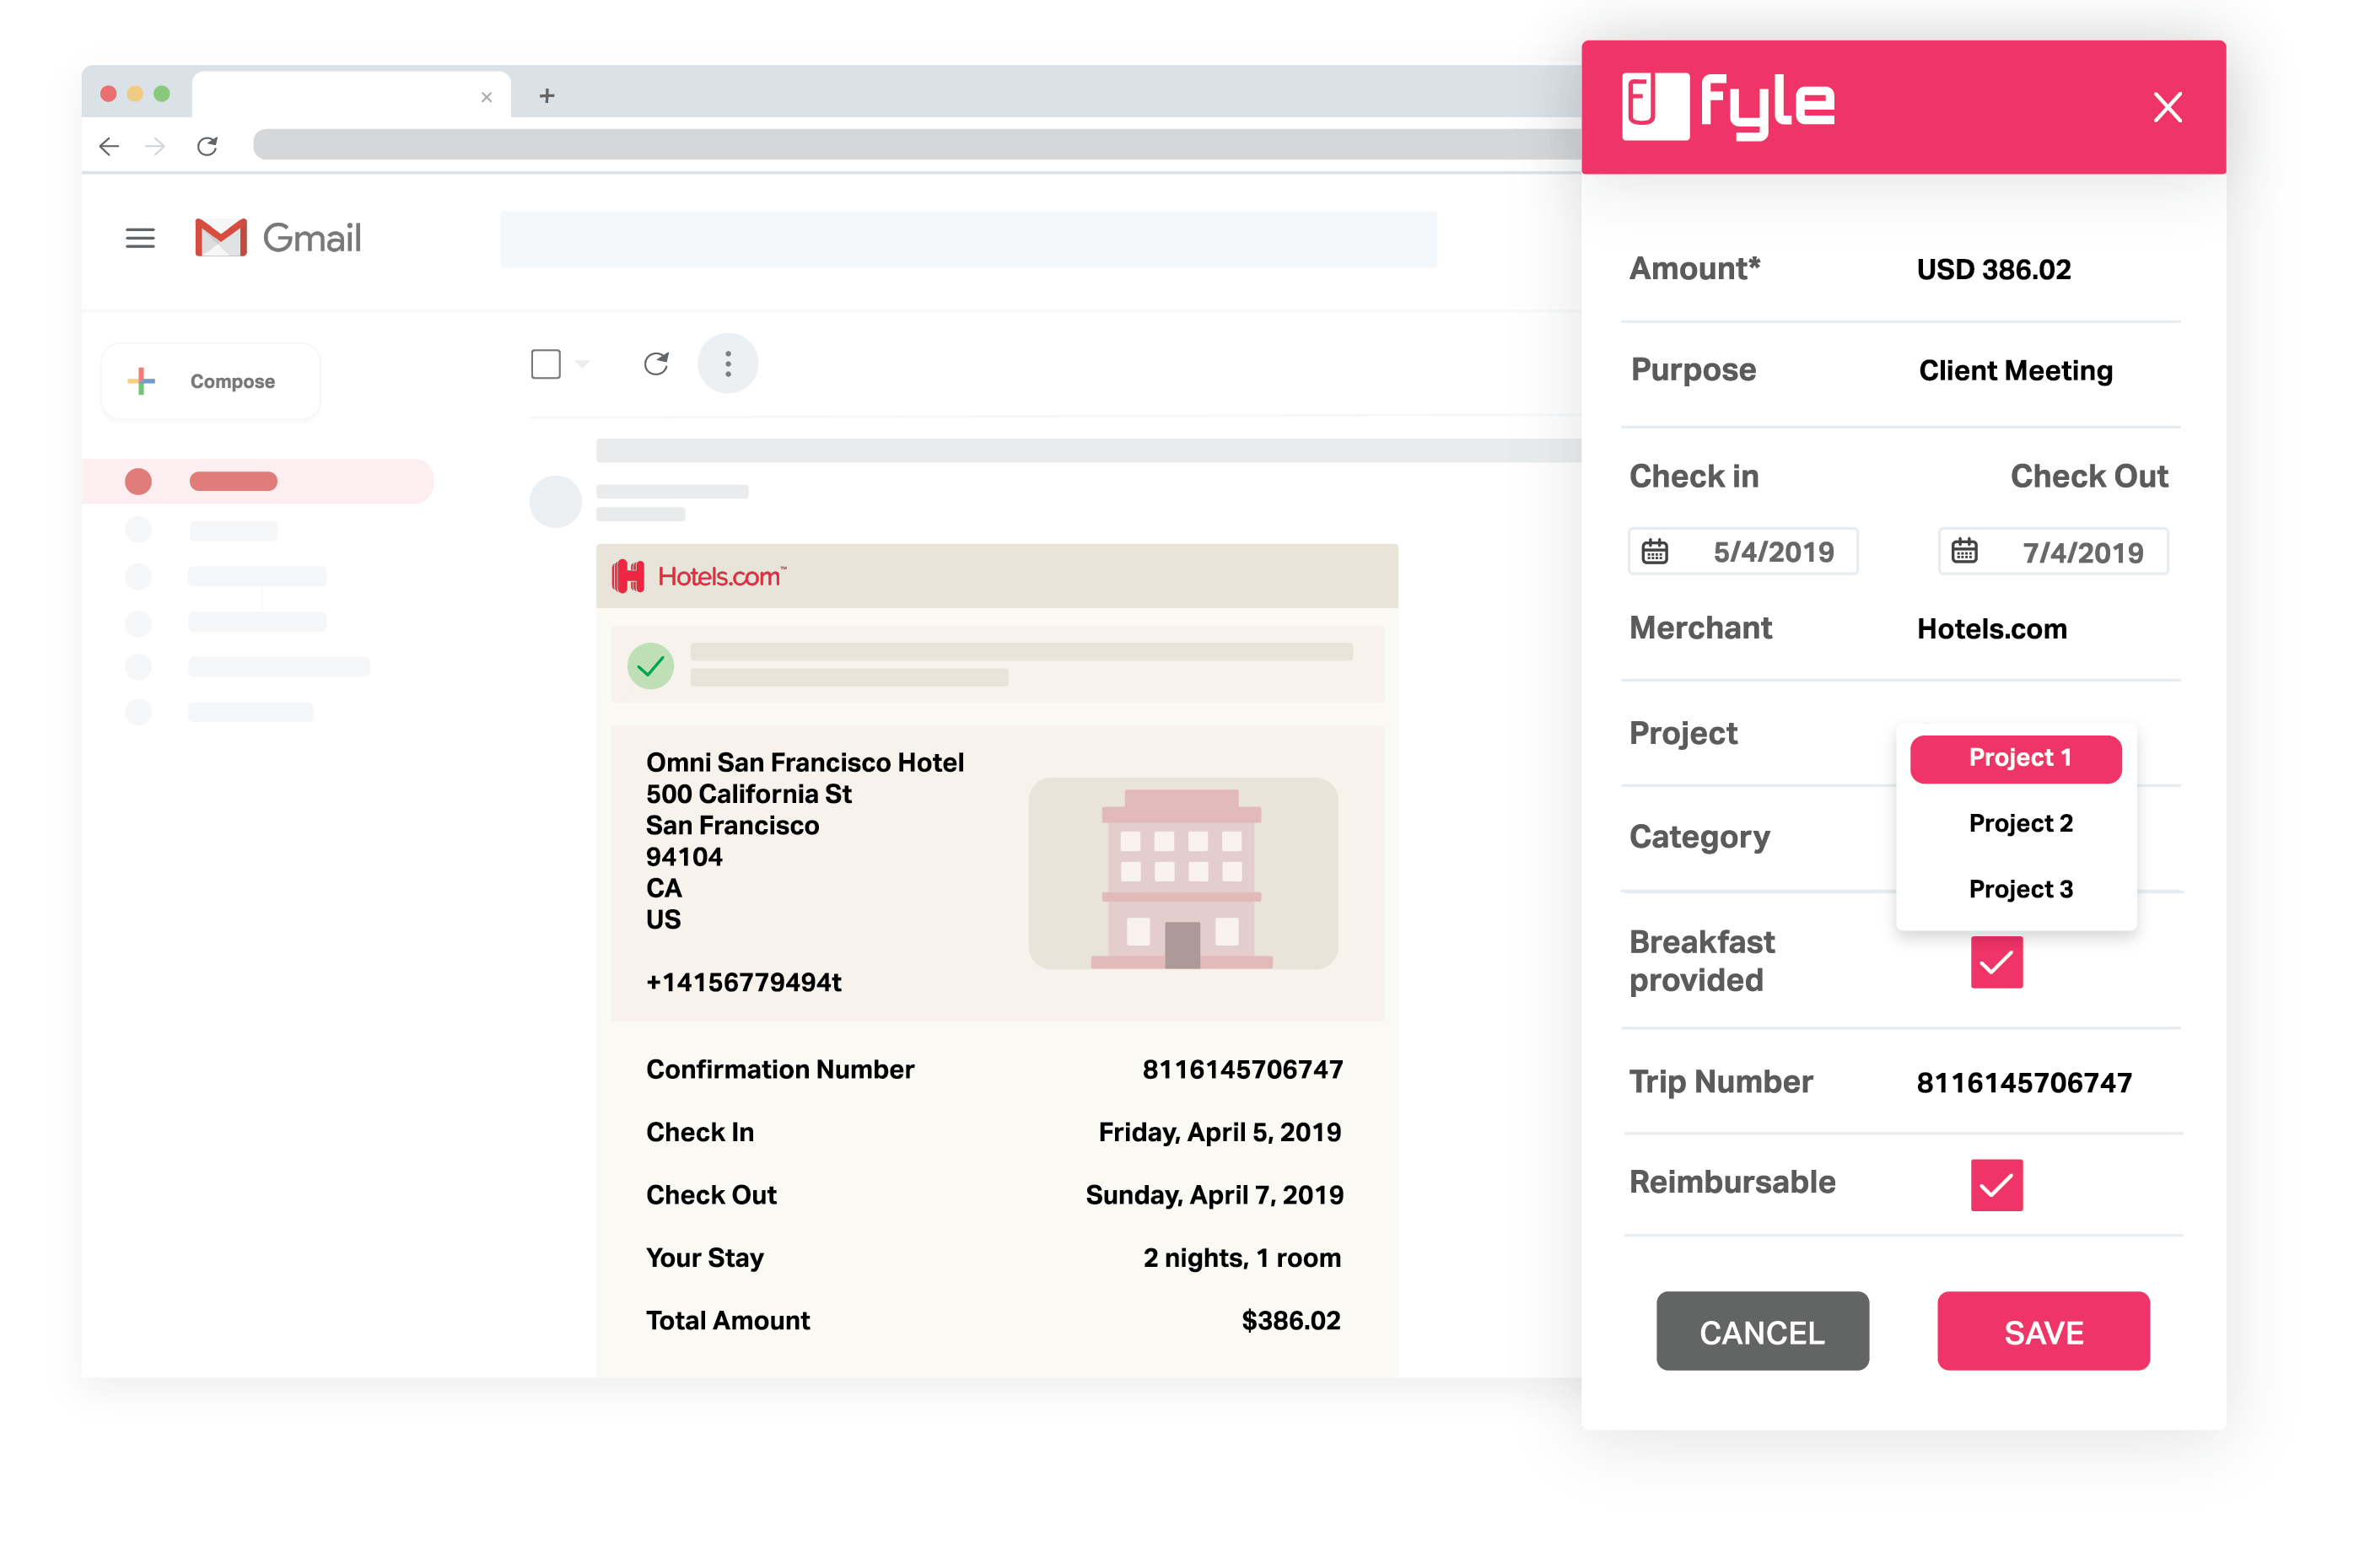Refresh the Gmail inbox list
Viewport: 2370px width, 1568px height.
click(656, 364)
